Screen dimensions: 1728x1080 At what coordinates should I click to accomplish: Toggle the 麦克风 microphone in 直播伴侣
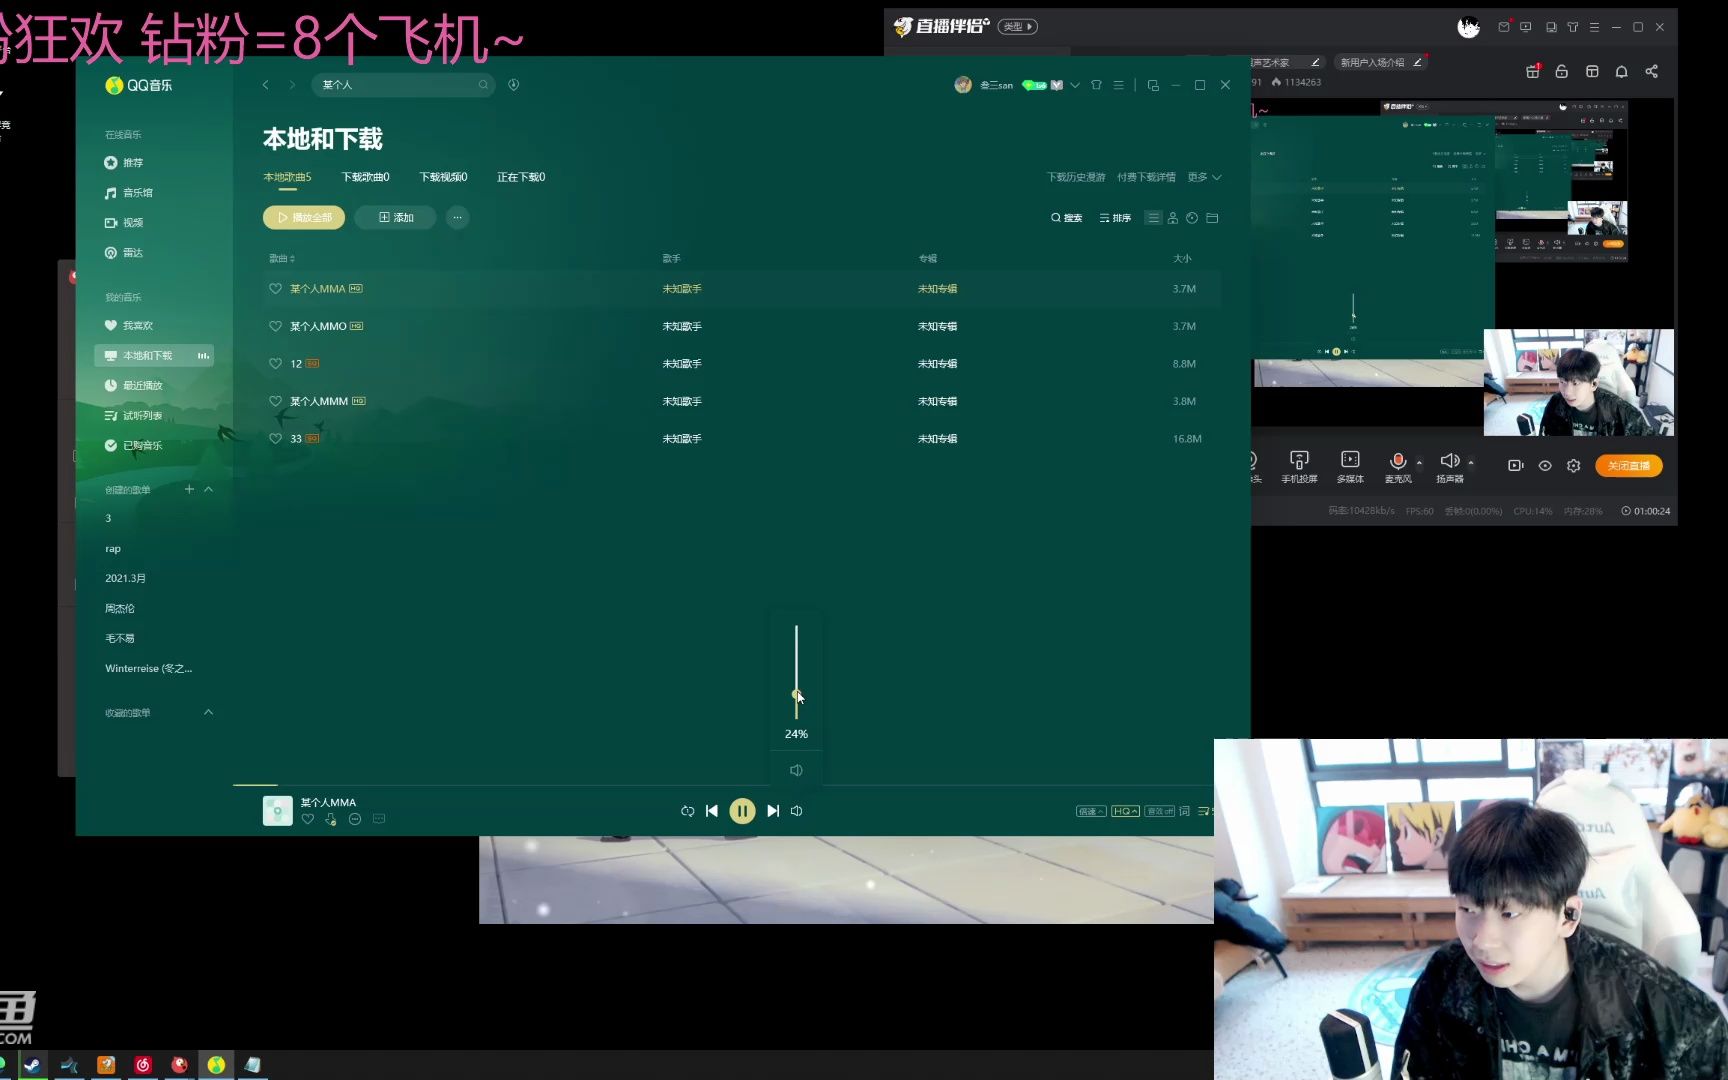1398,466
